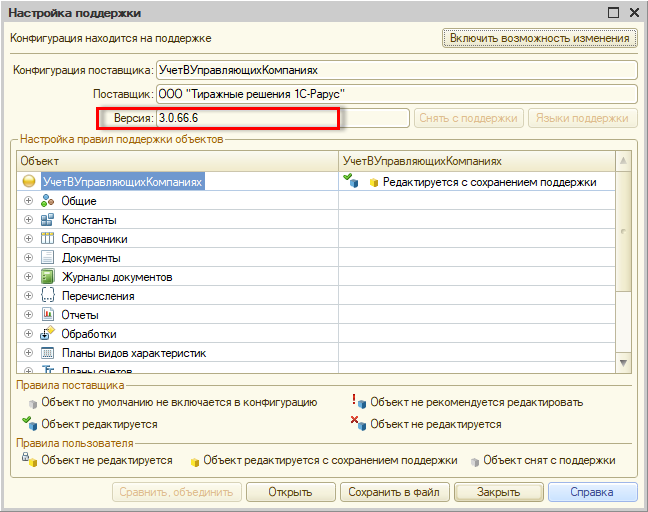Expand the Журналы документов node
Viewport: 648px width, 512px height.
(29, 276)
